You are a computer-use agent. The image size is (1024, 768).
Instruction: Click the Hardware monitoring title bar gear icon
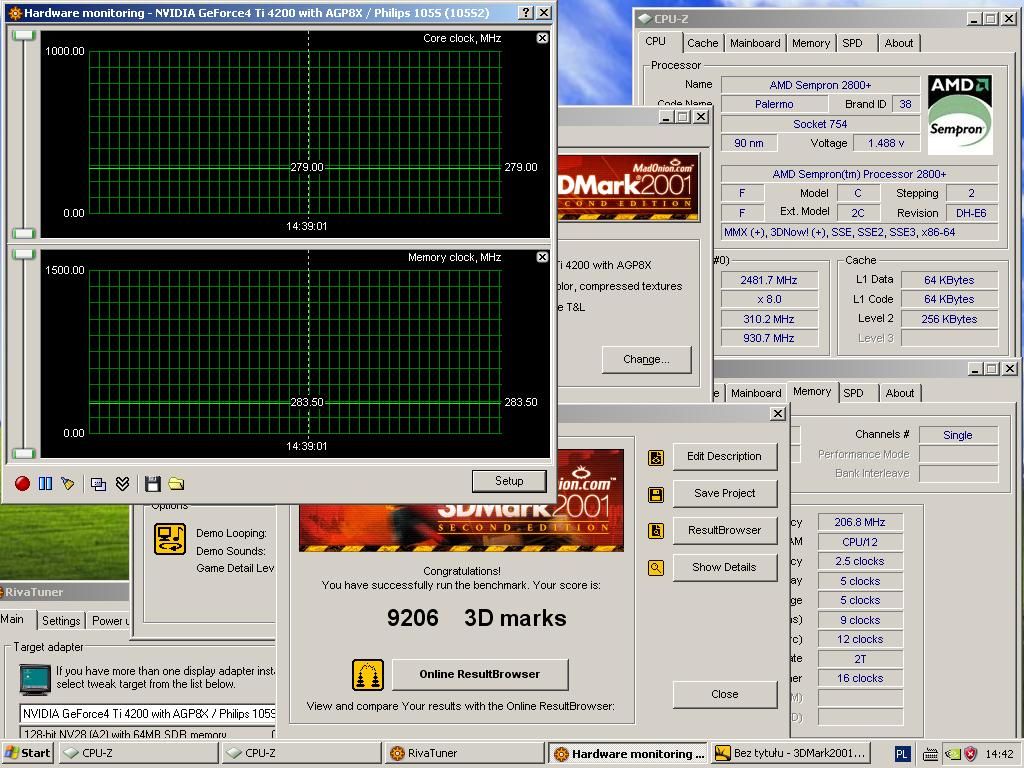pos(14,12)
